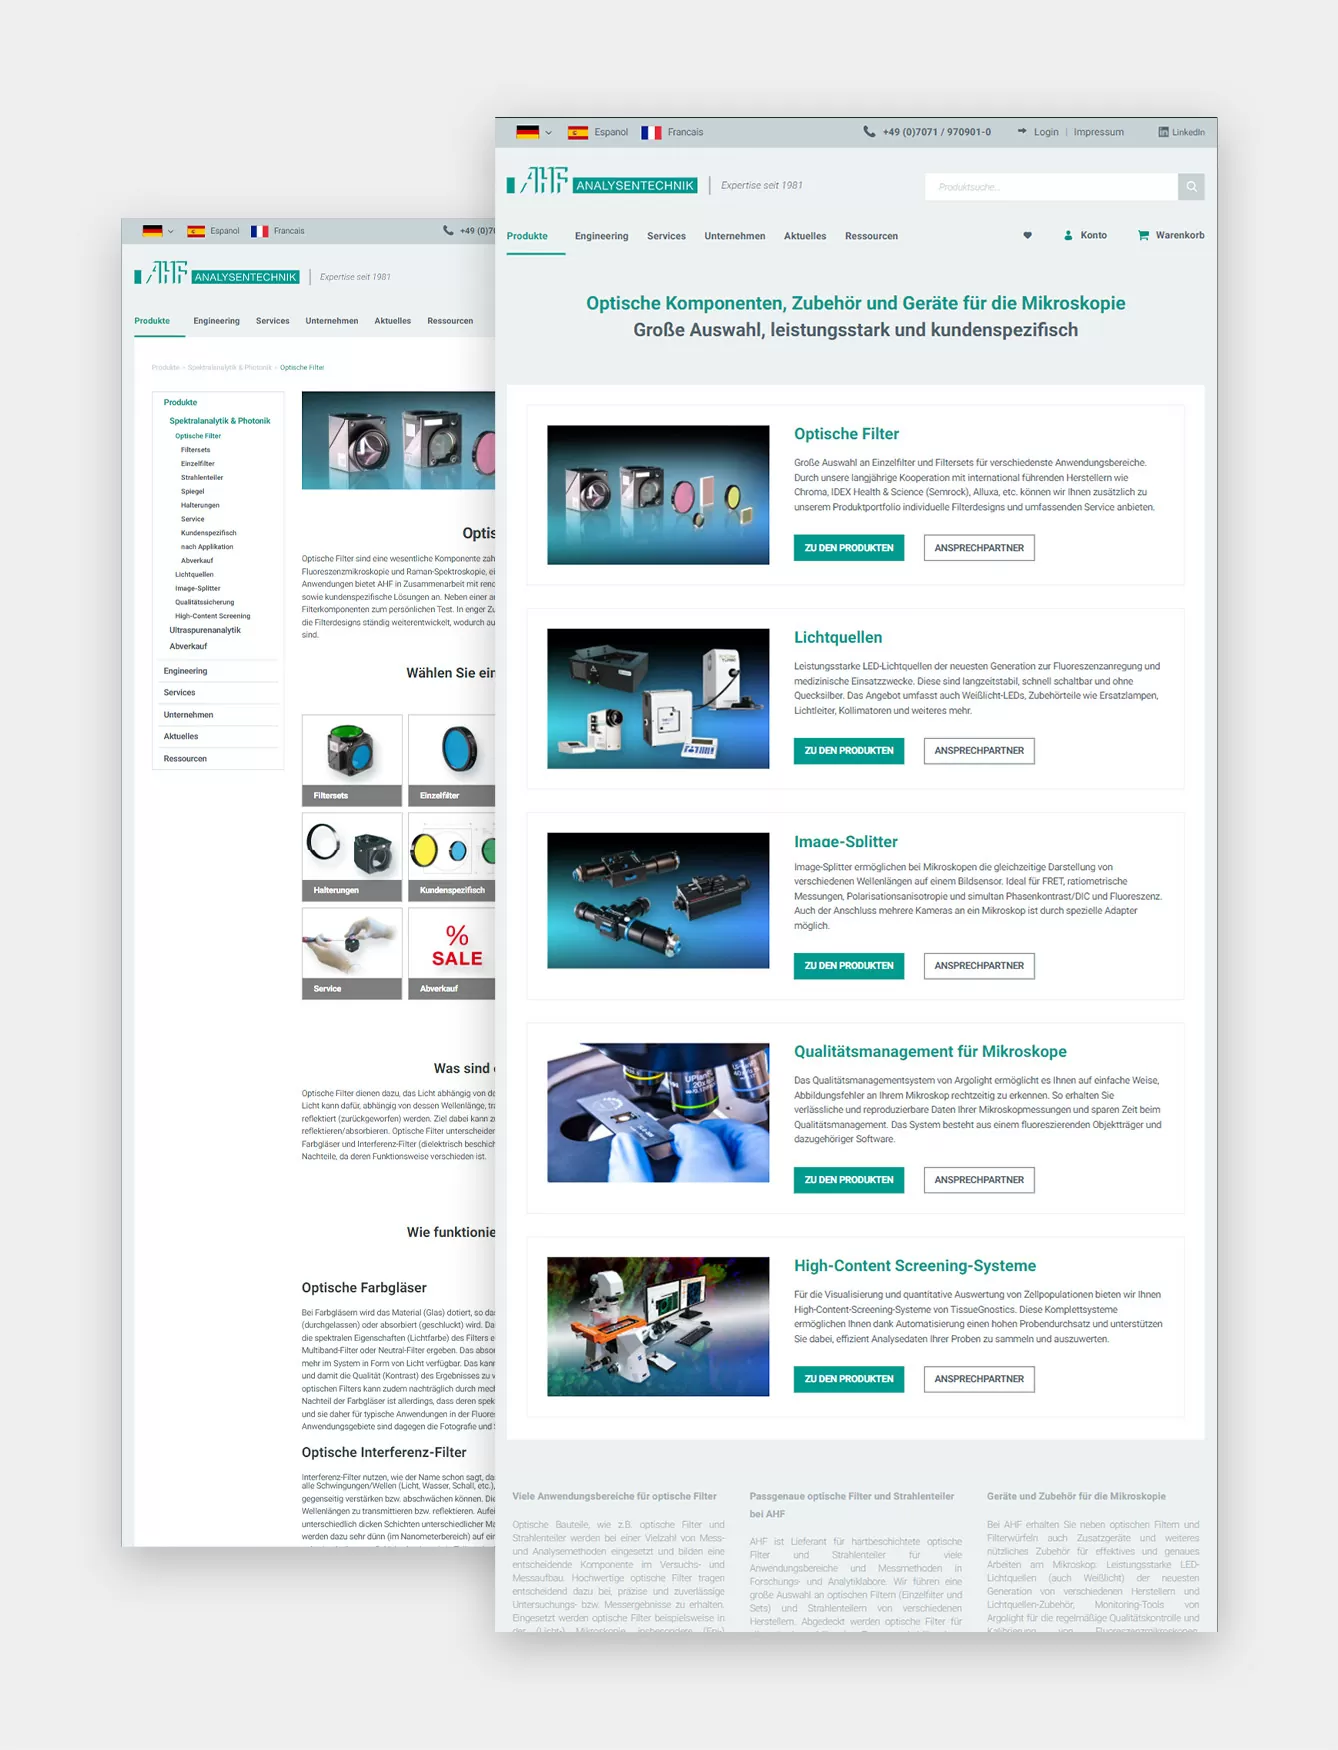Expand the German flag language dropdown
The height and width of the screenshot is (1750, 1338).
point(534,132)
